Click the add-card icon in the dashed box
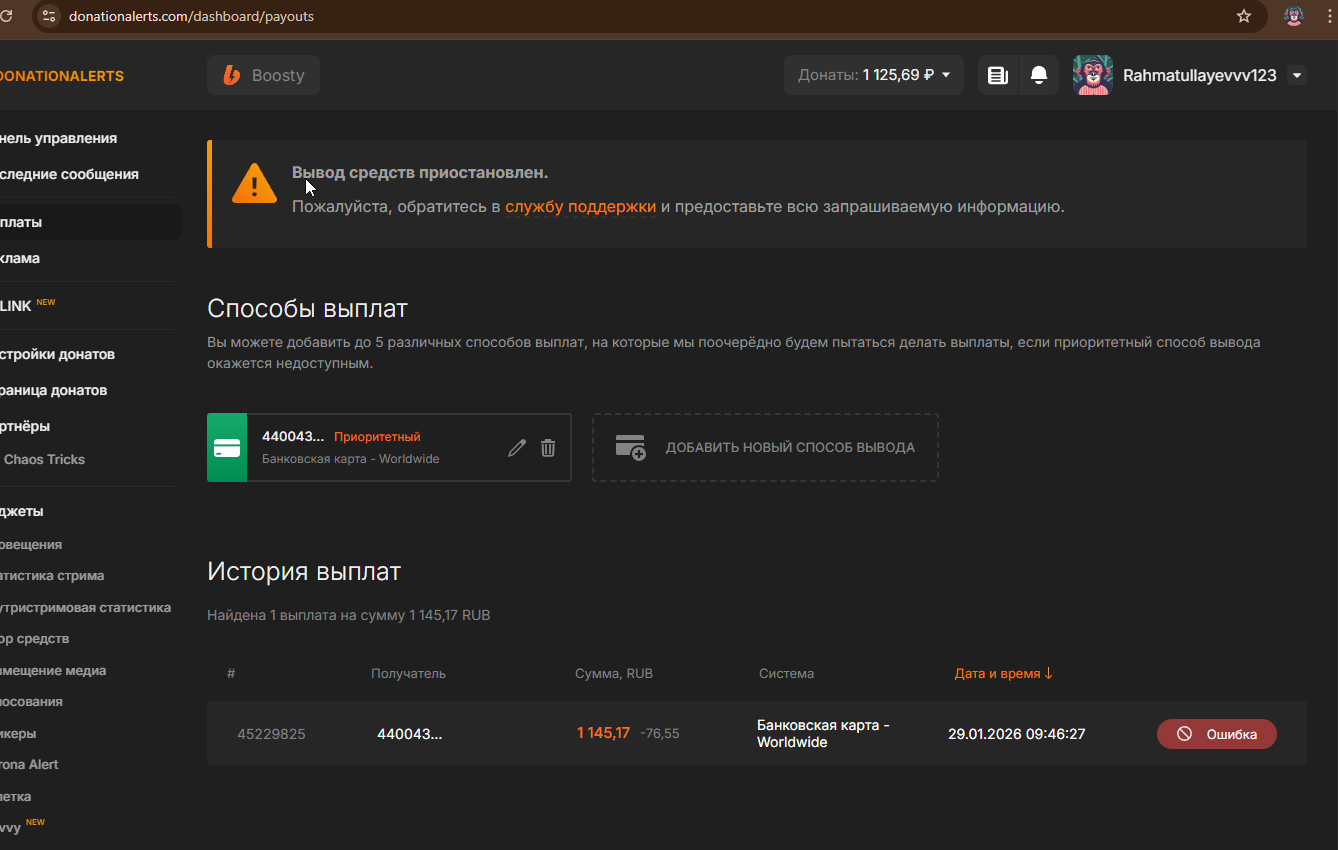 point(630,447)
